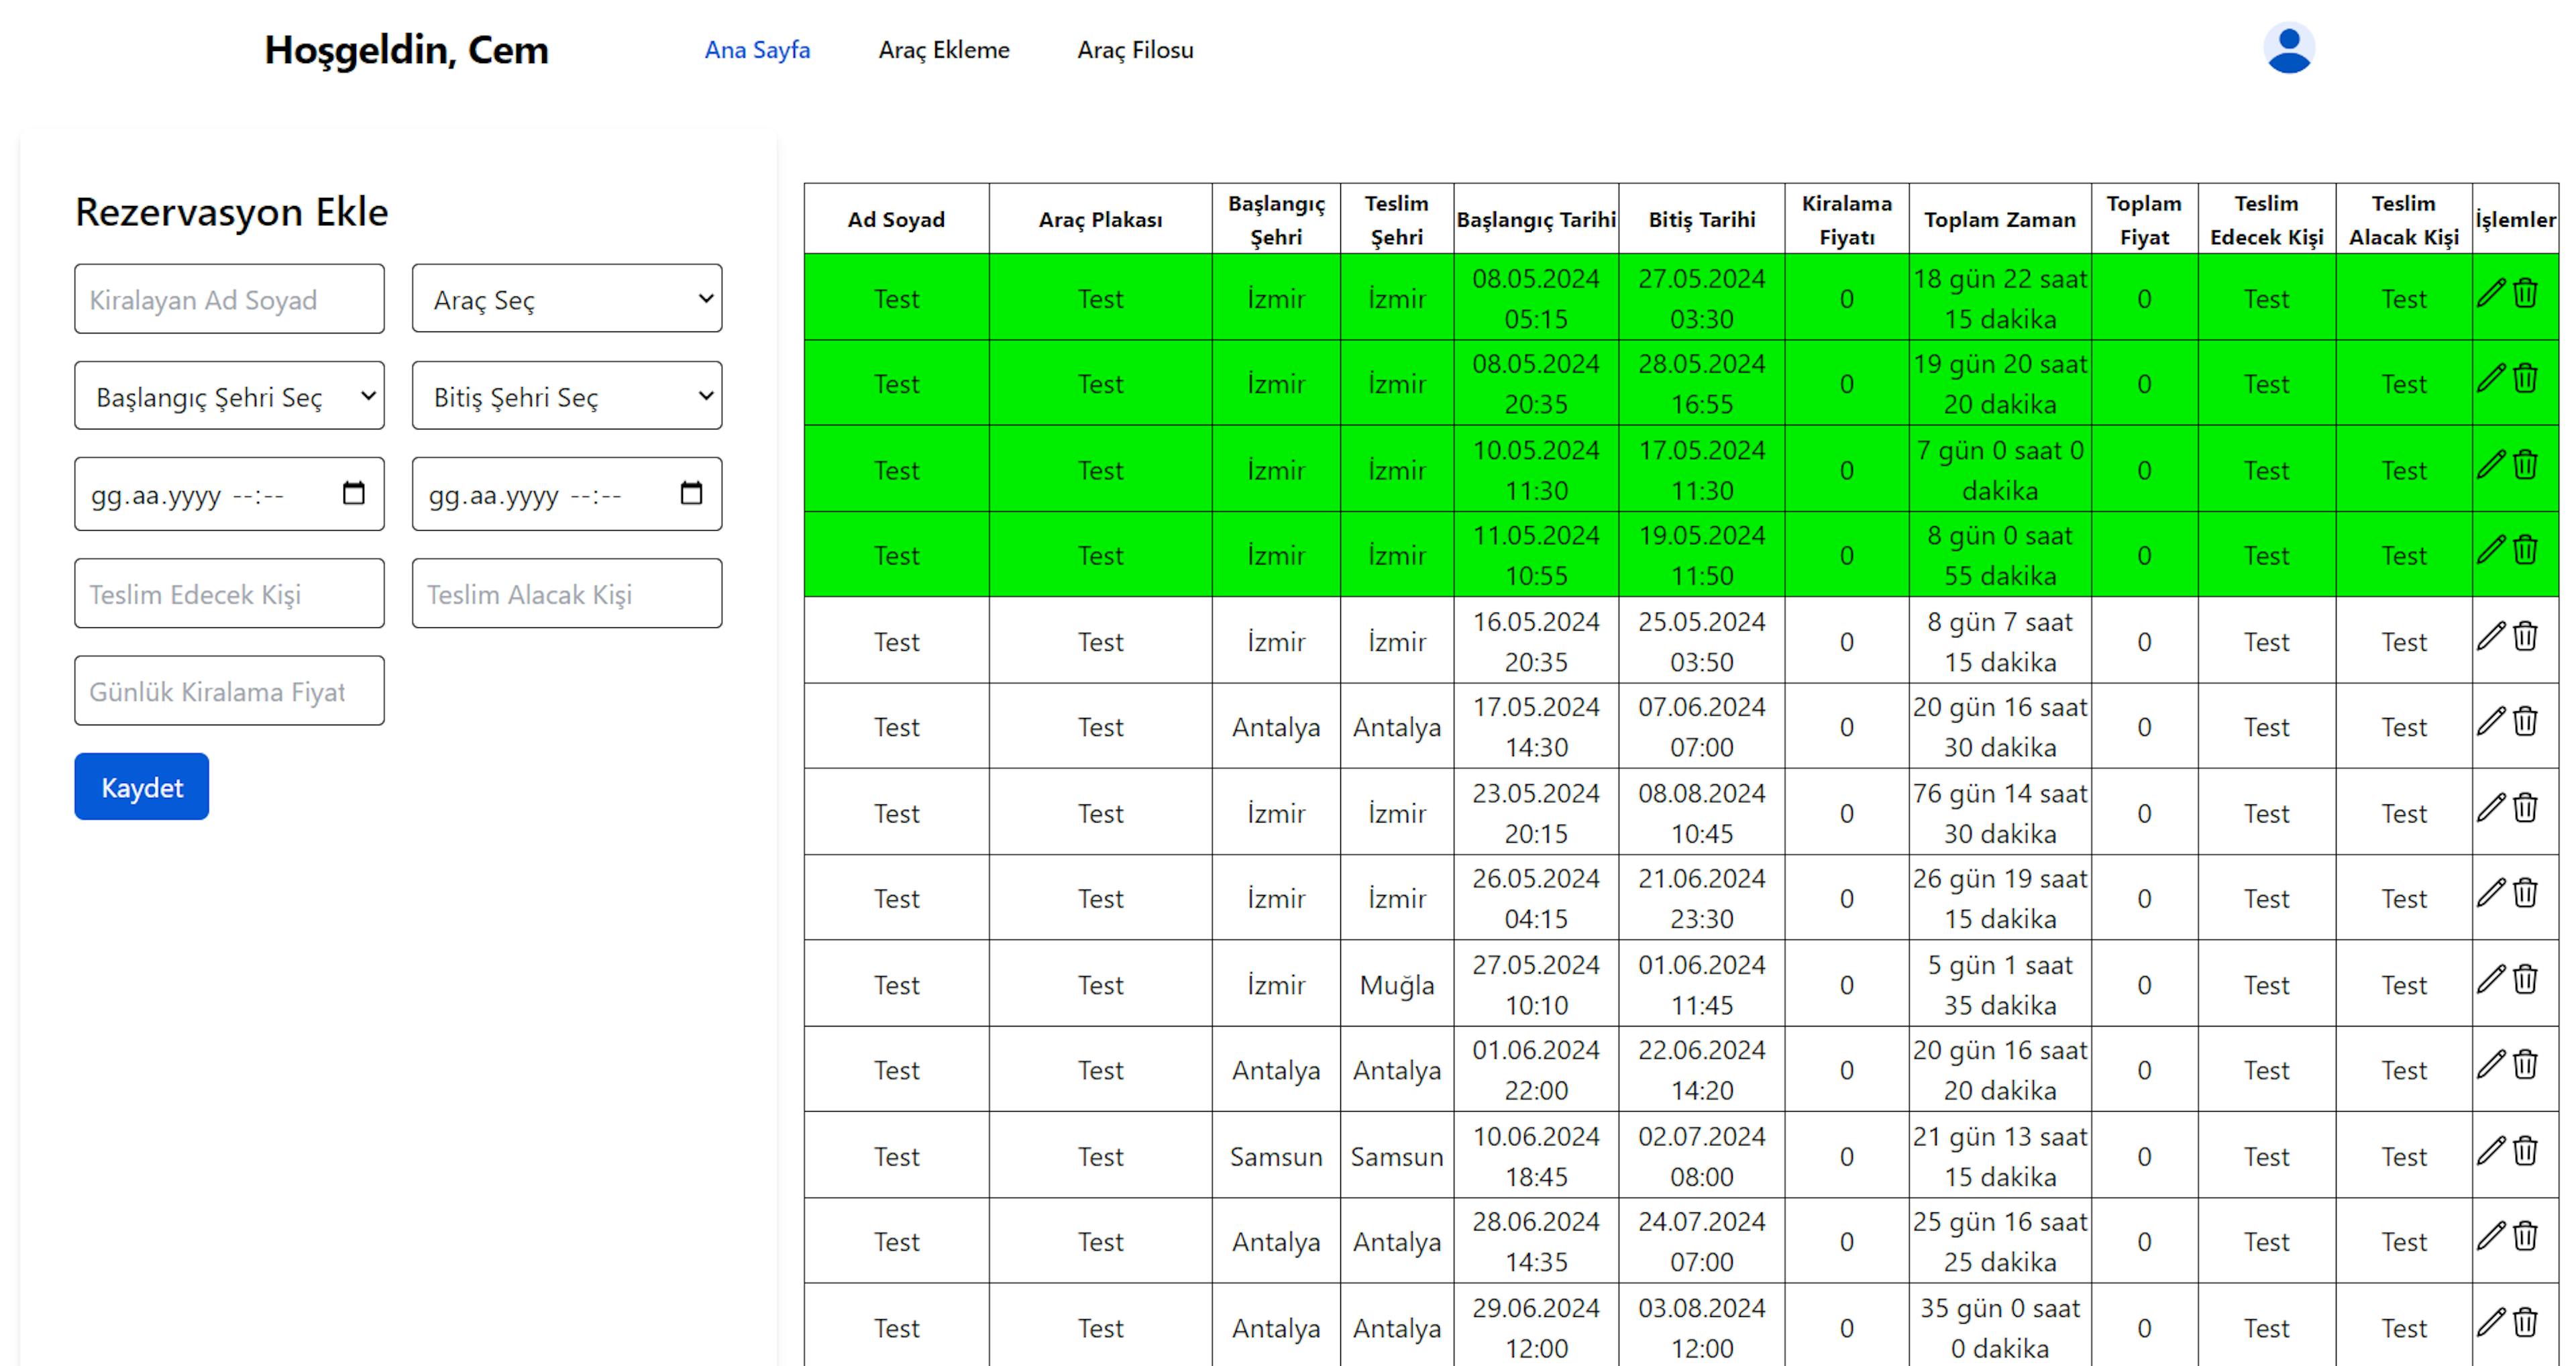2576x1366 pixels.
Task: Click the İşlemler column header
Action: pos(2515,219)
